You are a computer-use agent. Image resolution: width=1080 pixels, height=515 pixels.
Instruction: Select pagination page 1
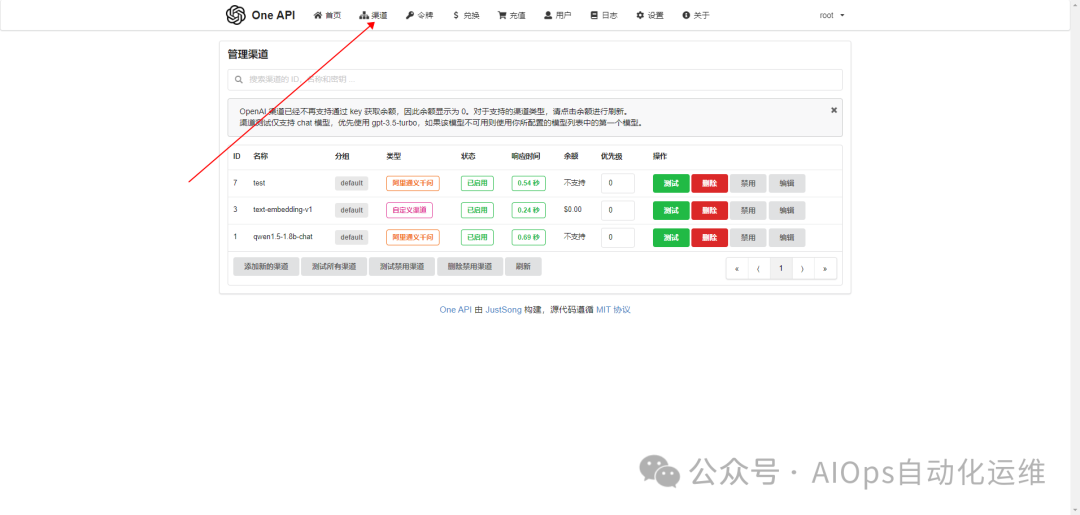781,269
